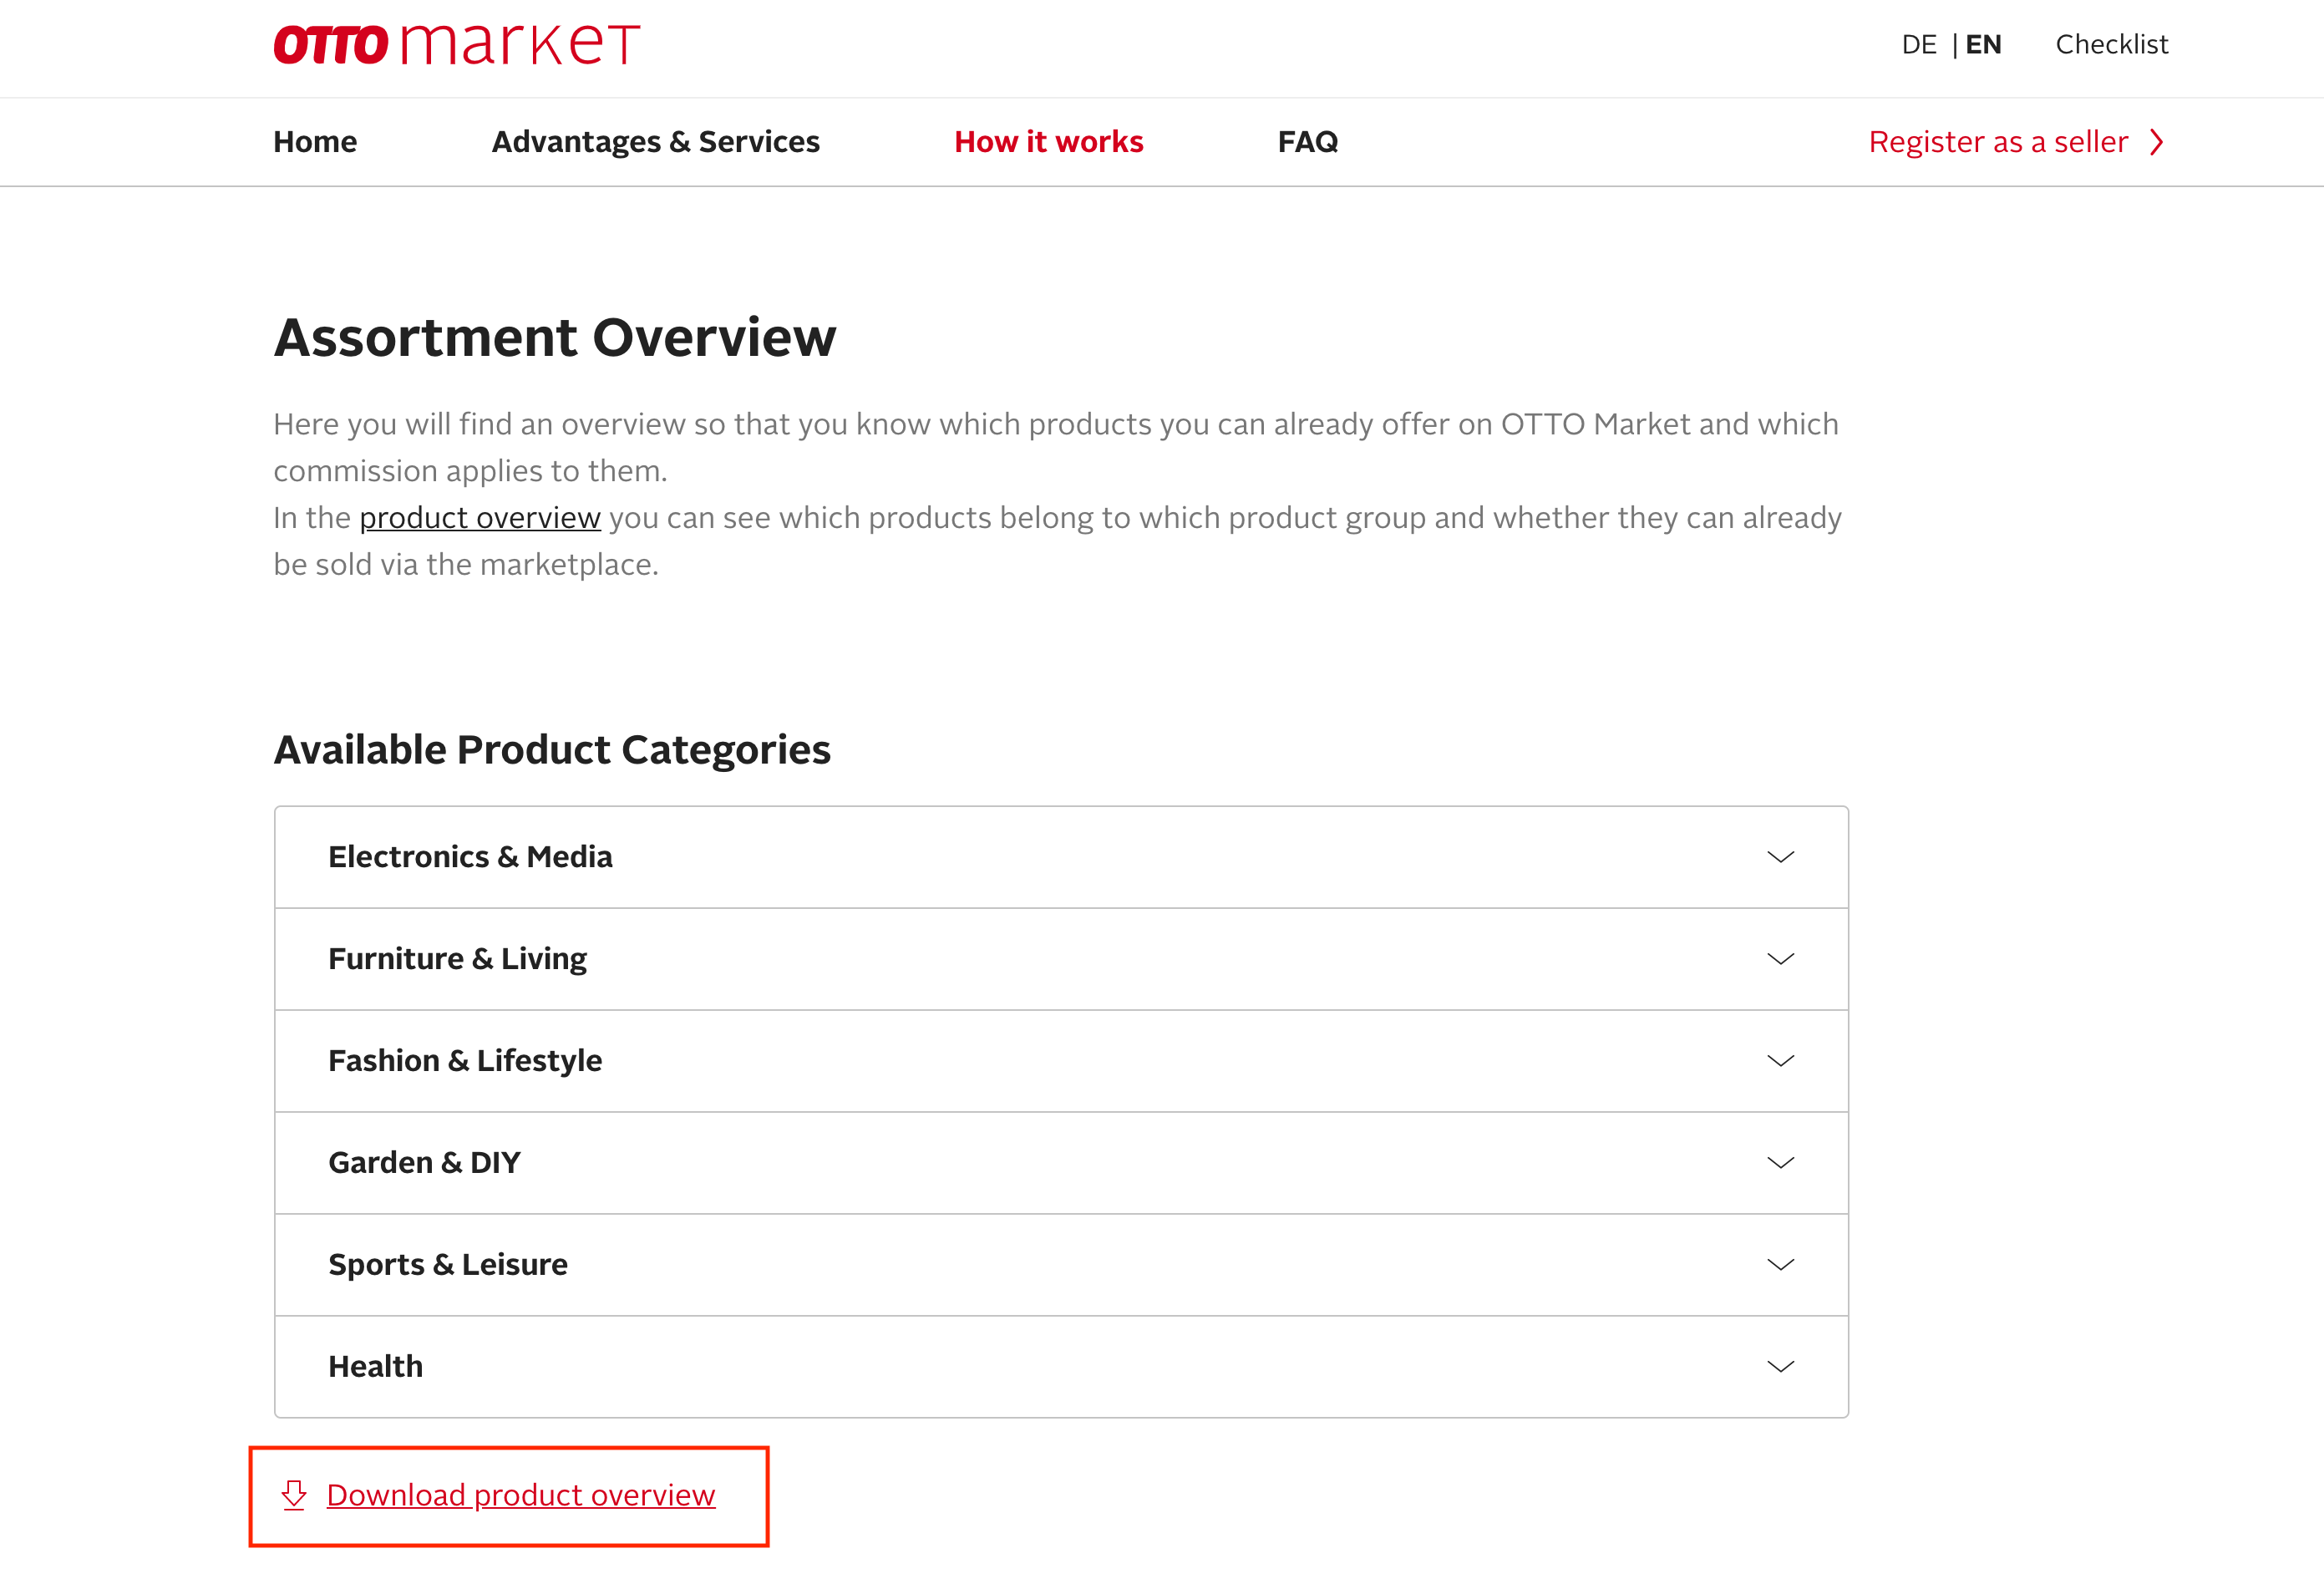Open the FAQ menu item
The width and height of the screenshot is (2324, 1584).
tap(1307, 142)
